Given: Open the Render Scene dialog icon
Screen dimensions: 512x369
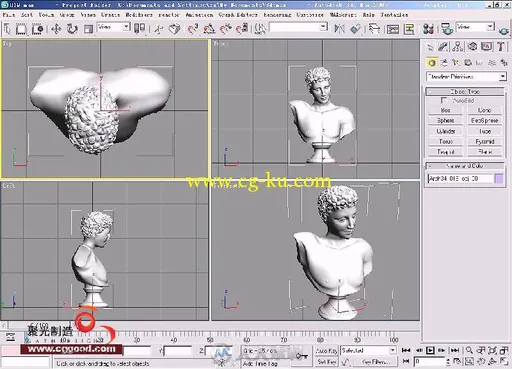Looking at the screenshot, I should (447, 29).
